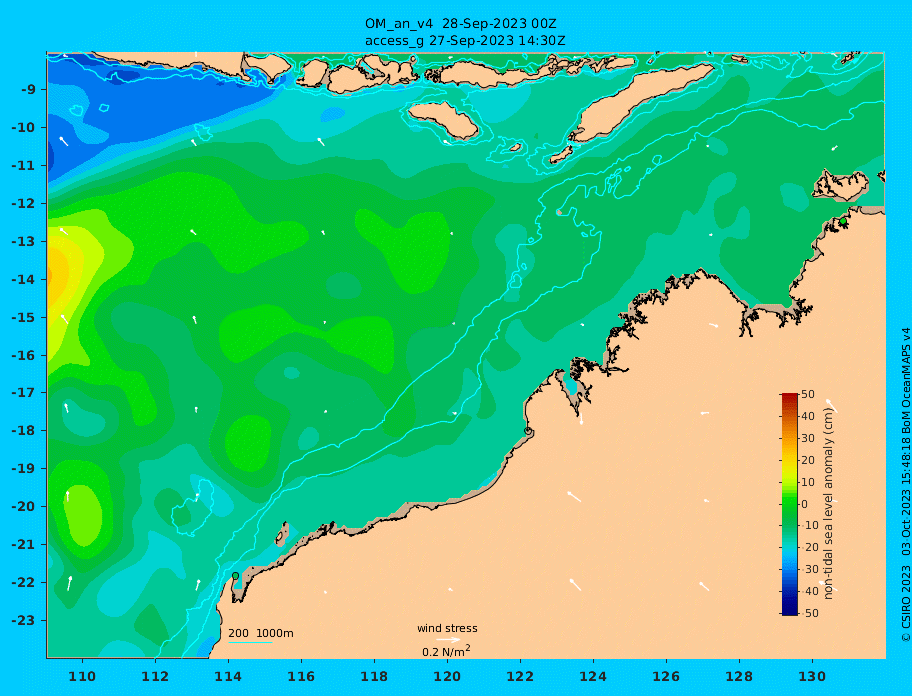Click the longitude label 128

tap(739, 676)
